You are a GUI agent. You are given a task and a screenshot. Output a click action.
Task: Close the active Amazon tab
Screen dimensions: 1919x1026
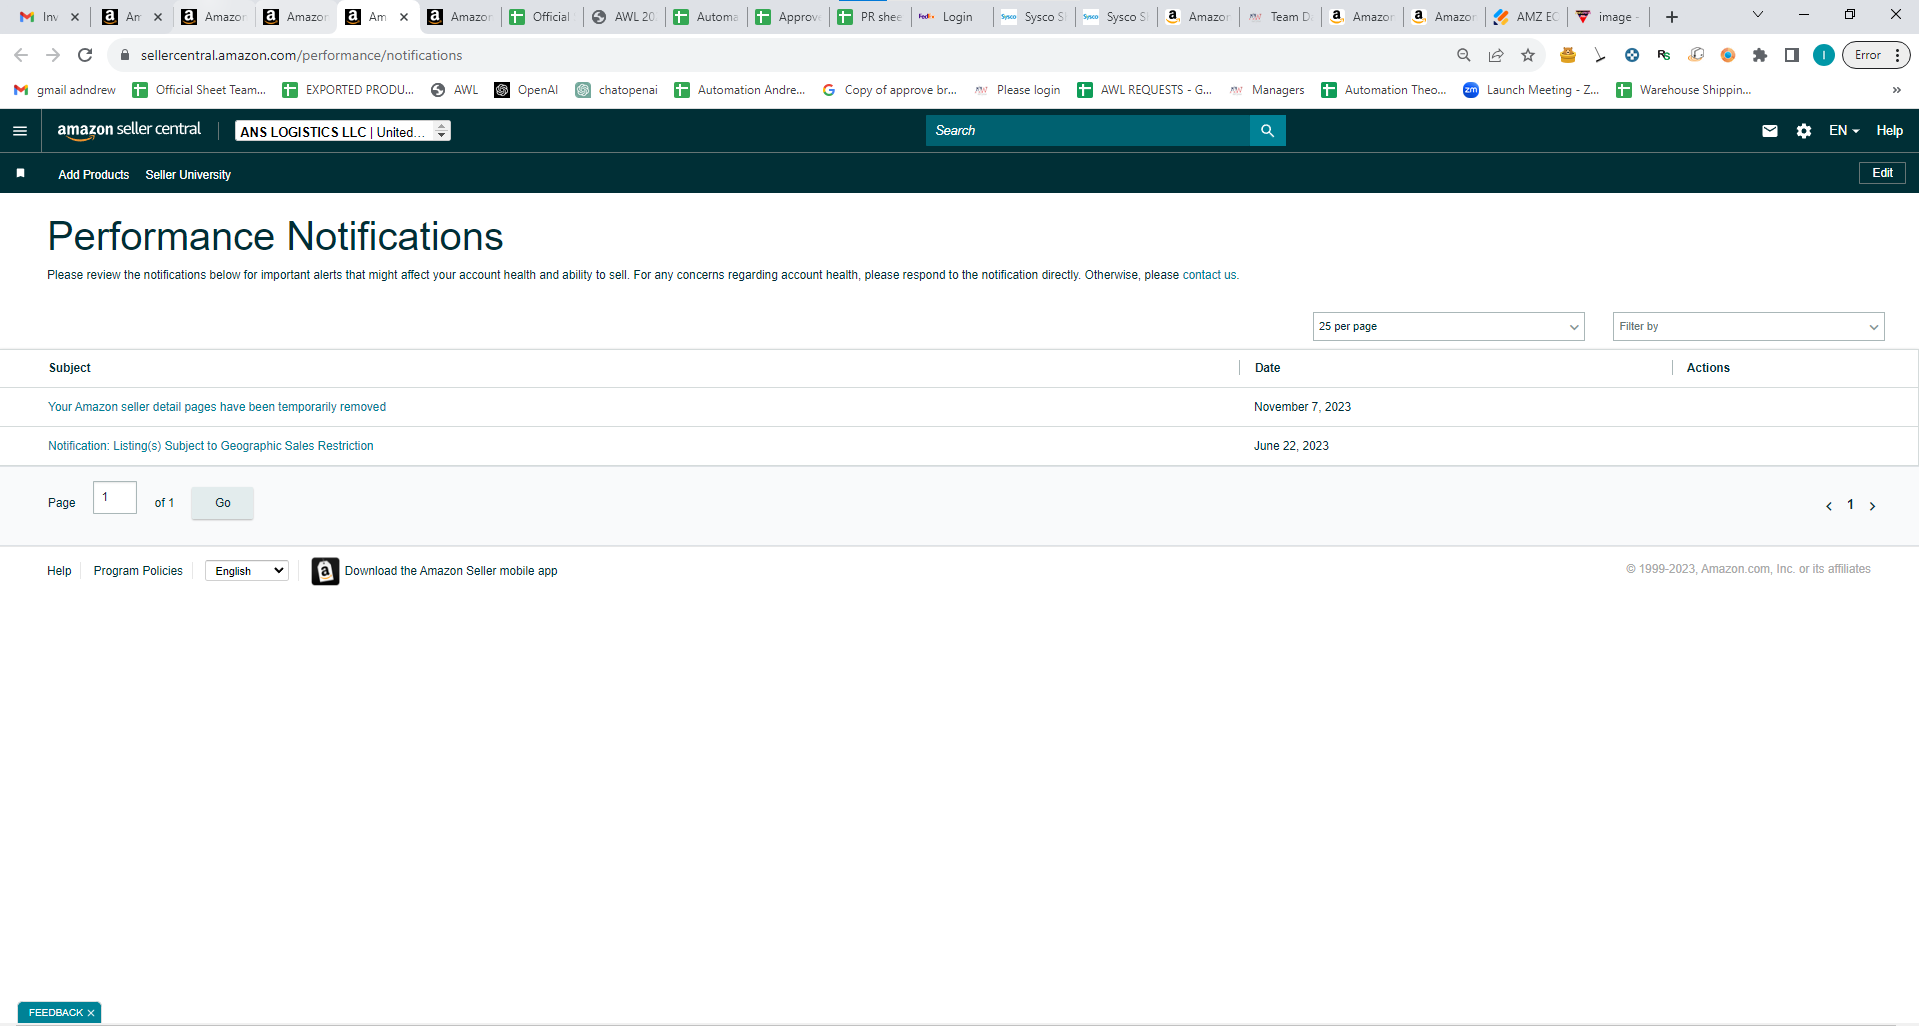(404, 17)
